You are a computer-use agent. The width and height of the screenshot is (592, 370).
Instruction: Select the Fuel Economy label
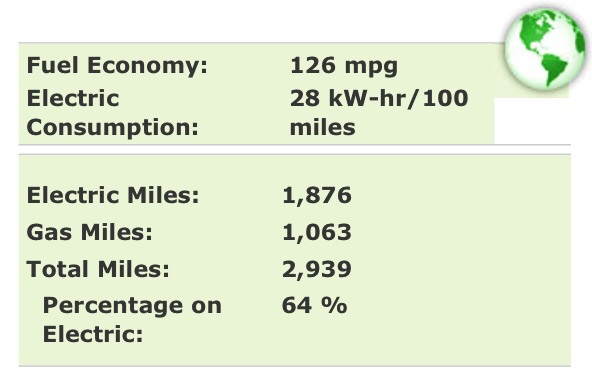pos(117,66)
